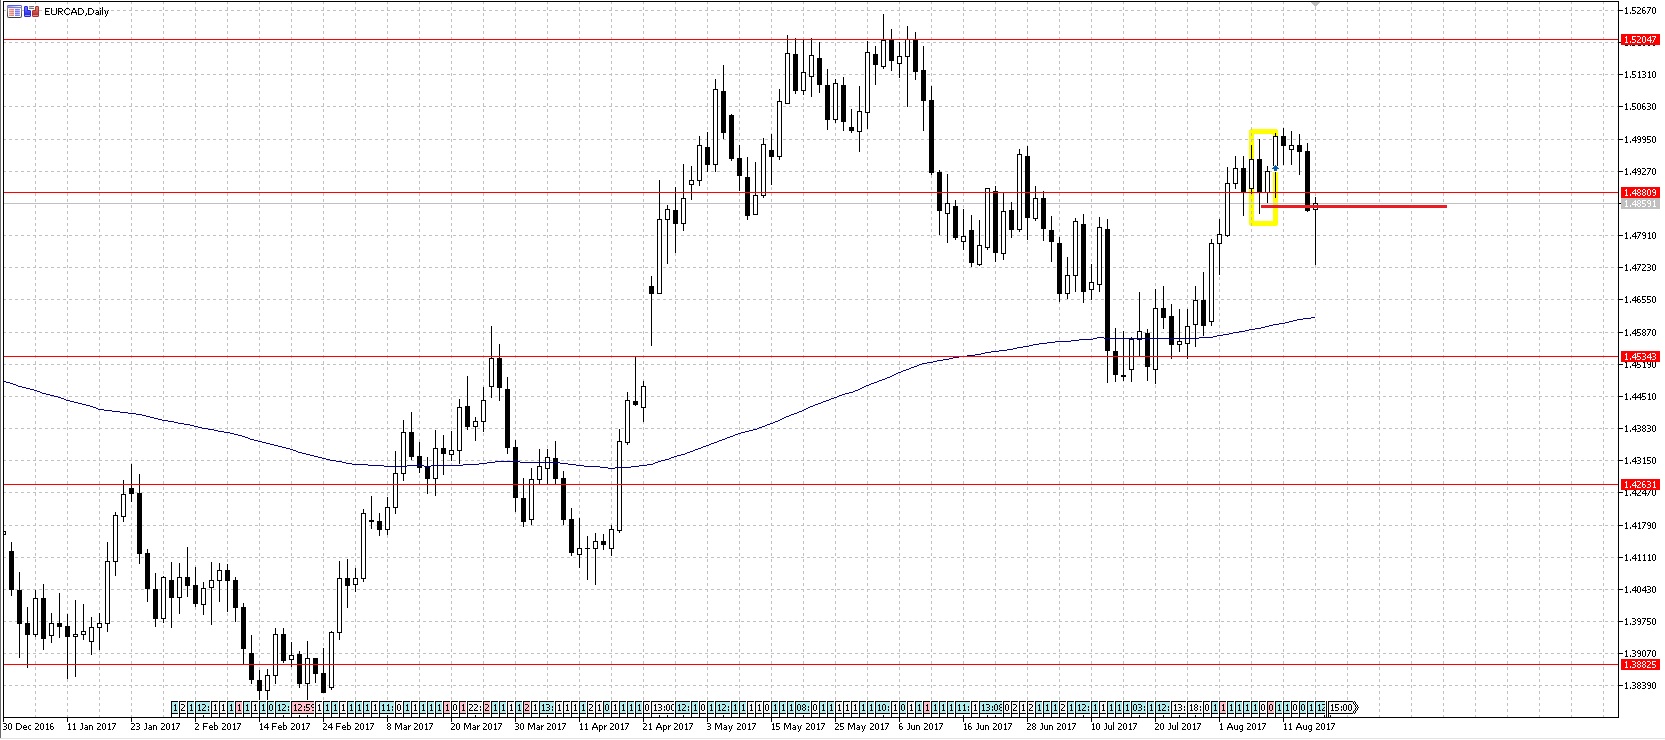Select the 1.45343 horizontal line price label
Viewport: 1665px width, 740px height.
[x=1640, y=356]
